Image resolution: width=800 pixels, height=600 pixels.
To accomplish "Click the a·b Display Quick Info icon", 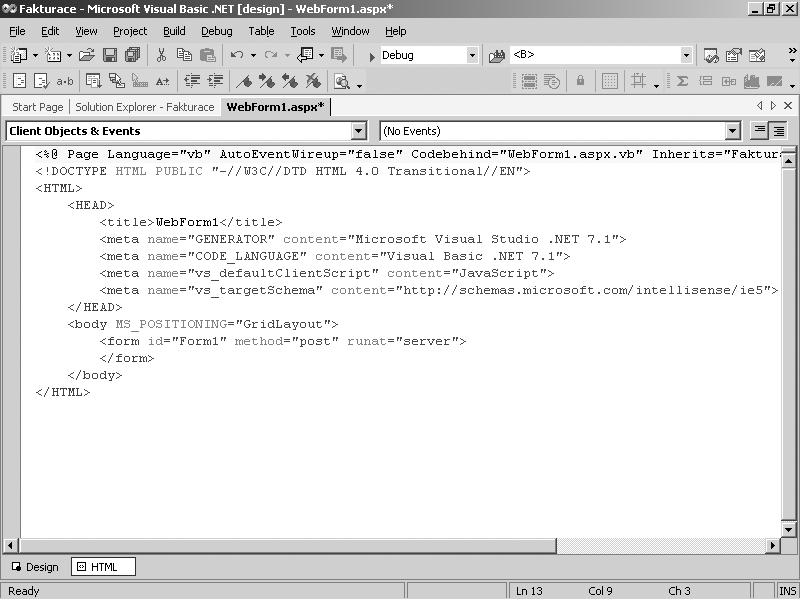I will (65, 81).
